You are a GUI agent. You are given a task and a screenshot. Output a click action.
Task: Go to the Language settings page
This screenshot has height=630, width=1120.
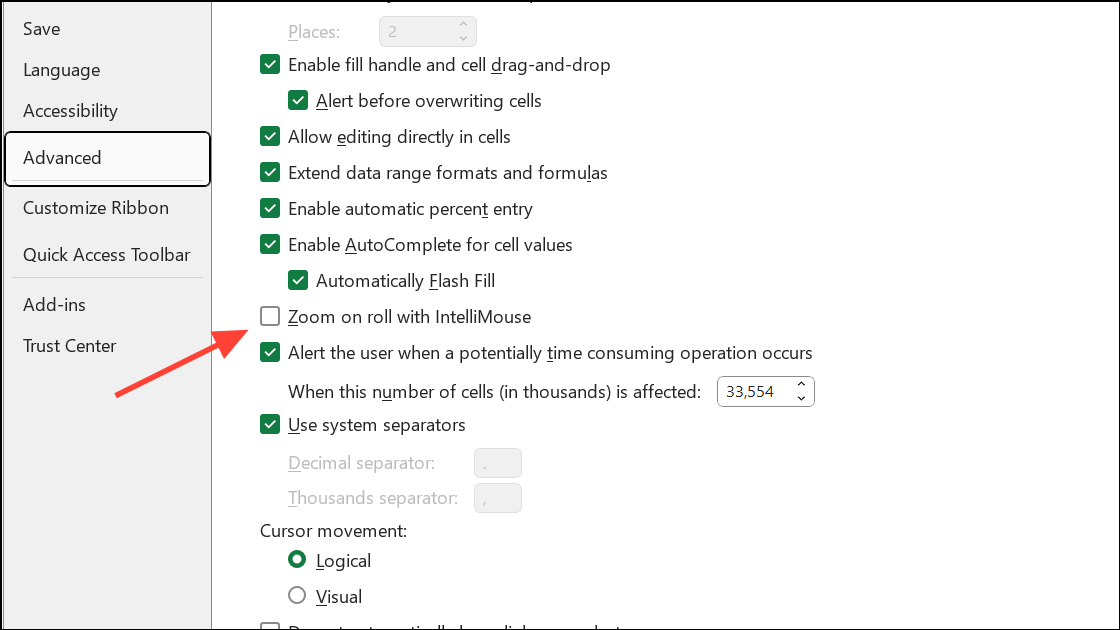tap(61, 69)
